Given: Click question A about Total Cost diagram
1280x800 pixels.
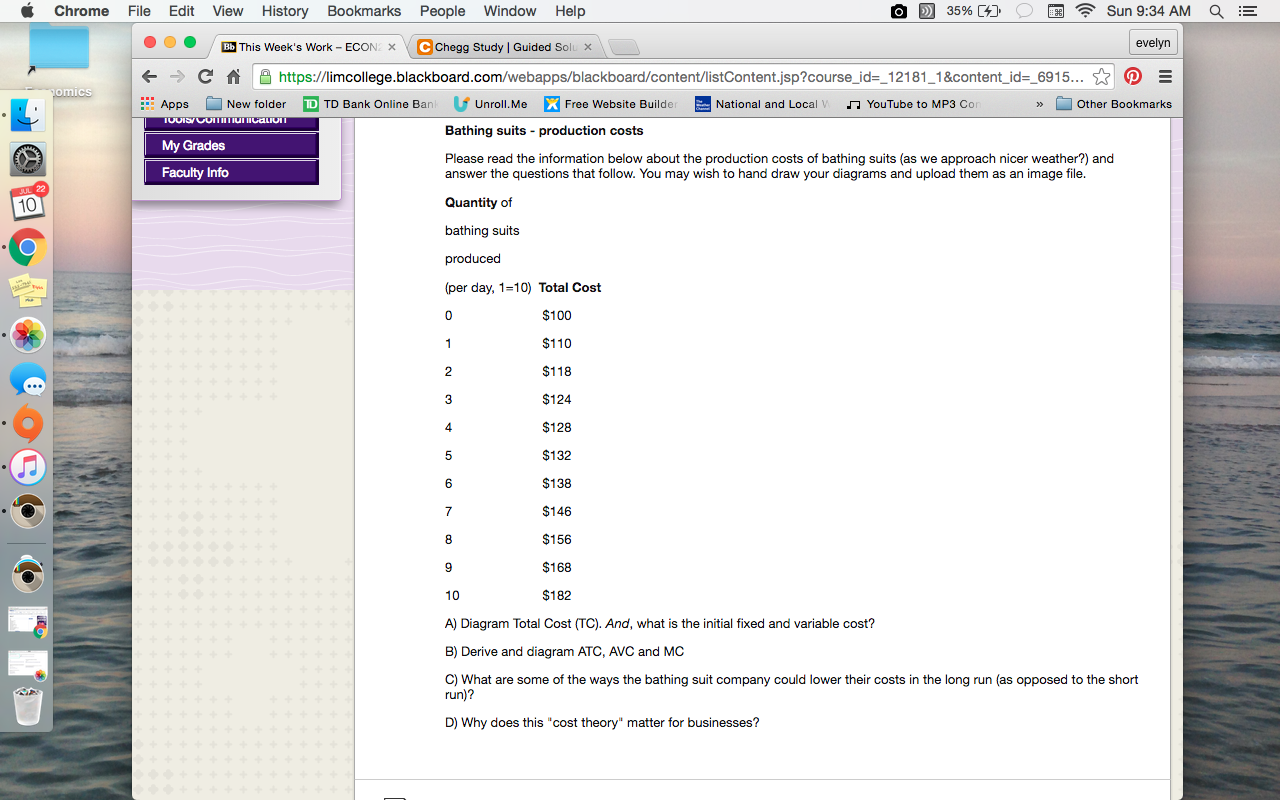Looking at the screenshot, I should (x=660, y=623).
